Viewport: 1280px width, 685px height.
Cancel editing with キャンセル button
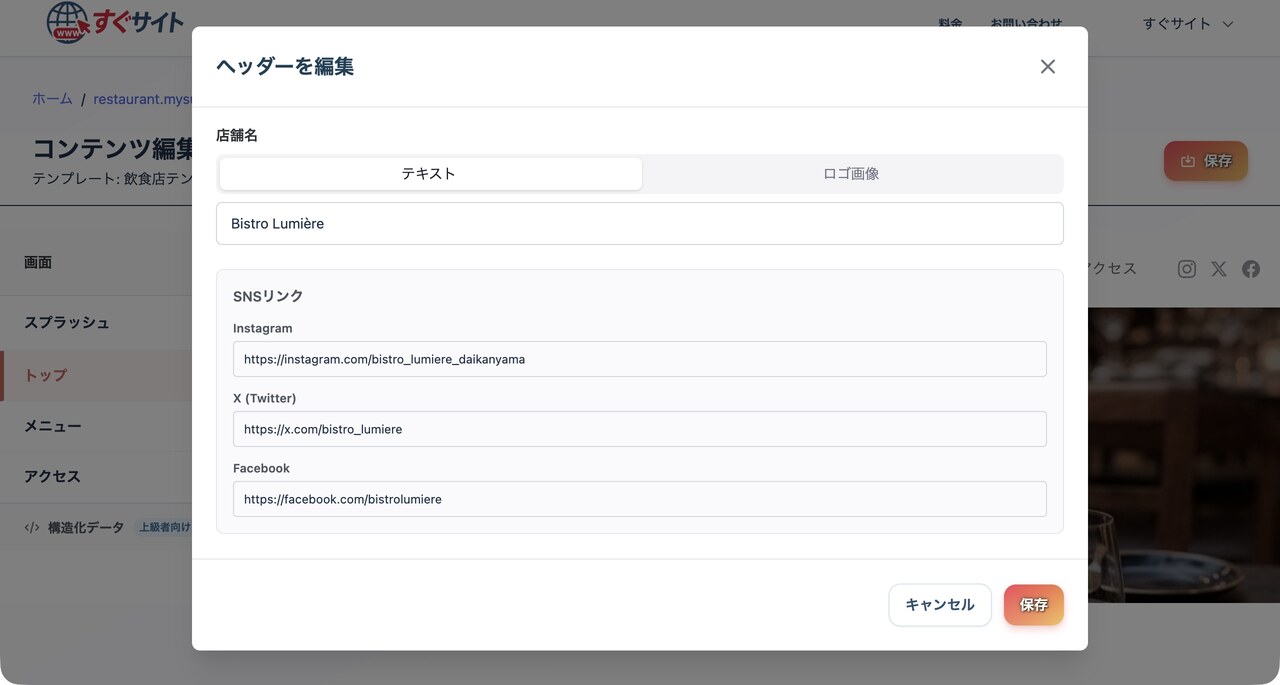pyautogui.click(x=939, y=605)
